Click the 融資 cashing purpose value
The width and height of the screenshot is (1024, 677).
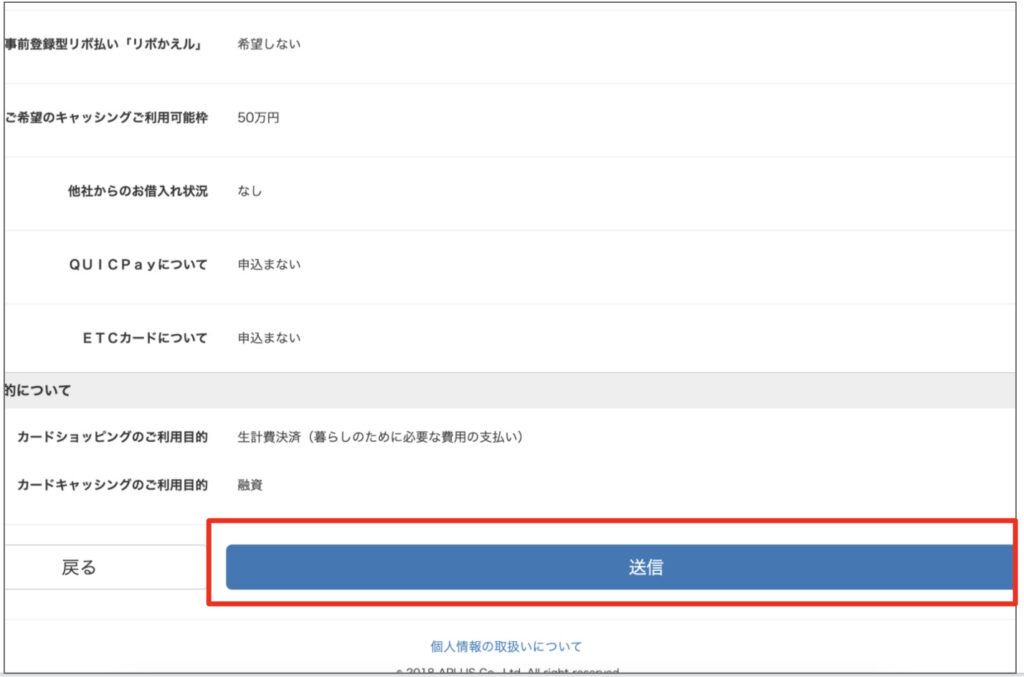[249, 485]
